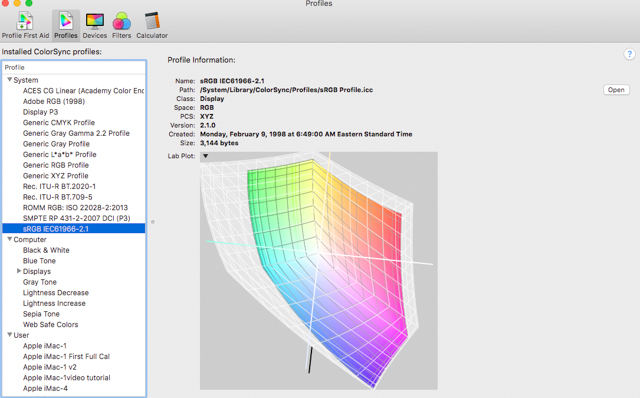Click the profile path /System/Library/ColorSync text
This screenshot has height=398, width=640.
tap(286, 90)
